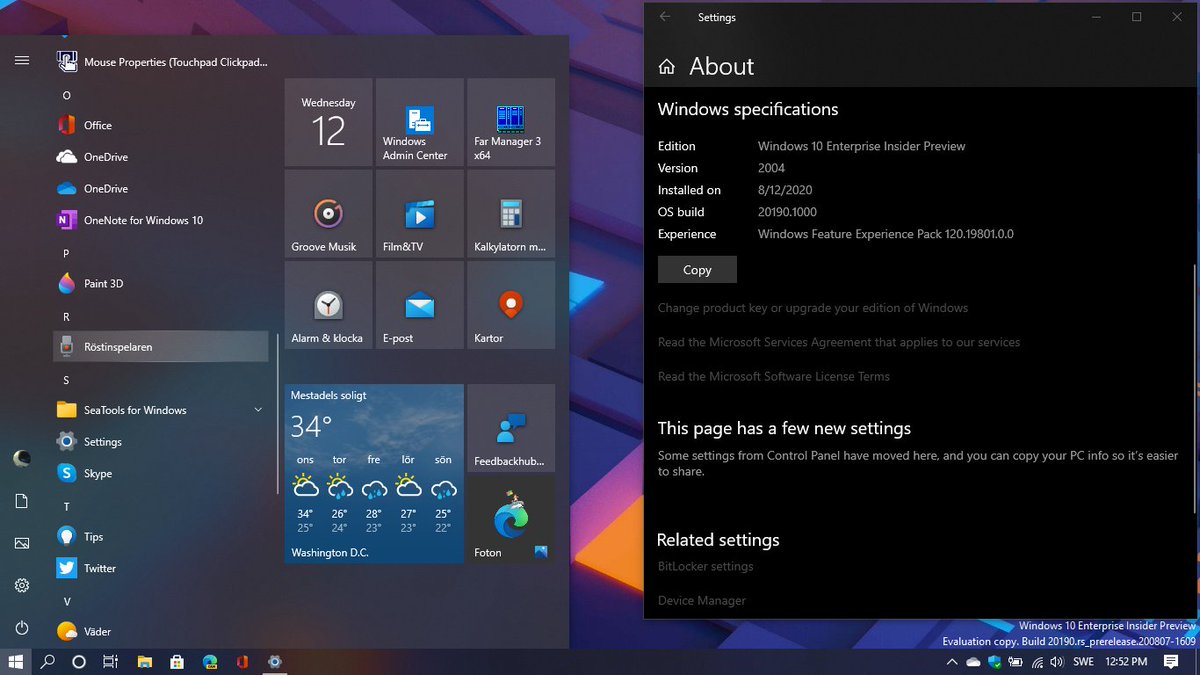This screenshot has width=1200, height=675.
Task: Select the OS build value 20190.1000
Action: click(x=788, y=212)
